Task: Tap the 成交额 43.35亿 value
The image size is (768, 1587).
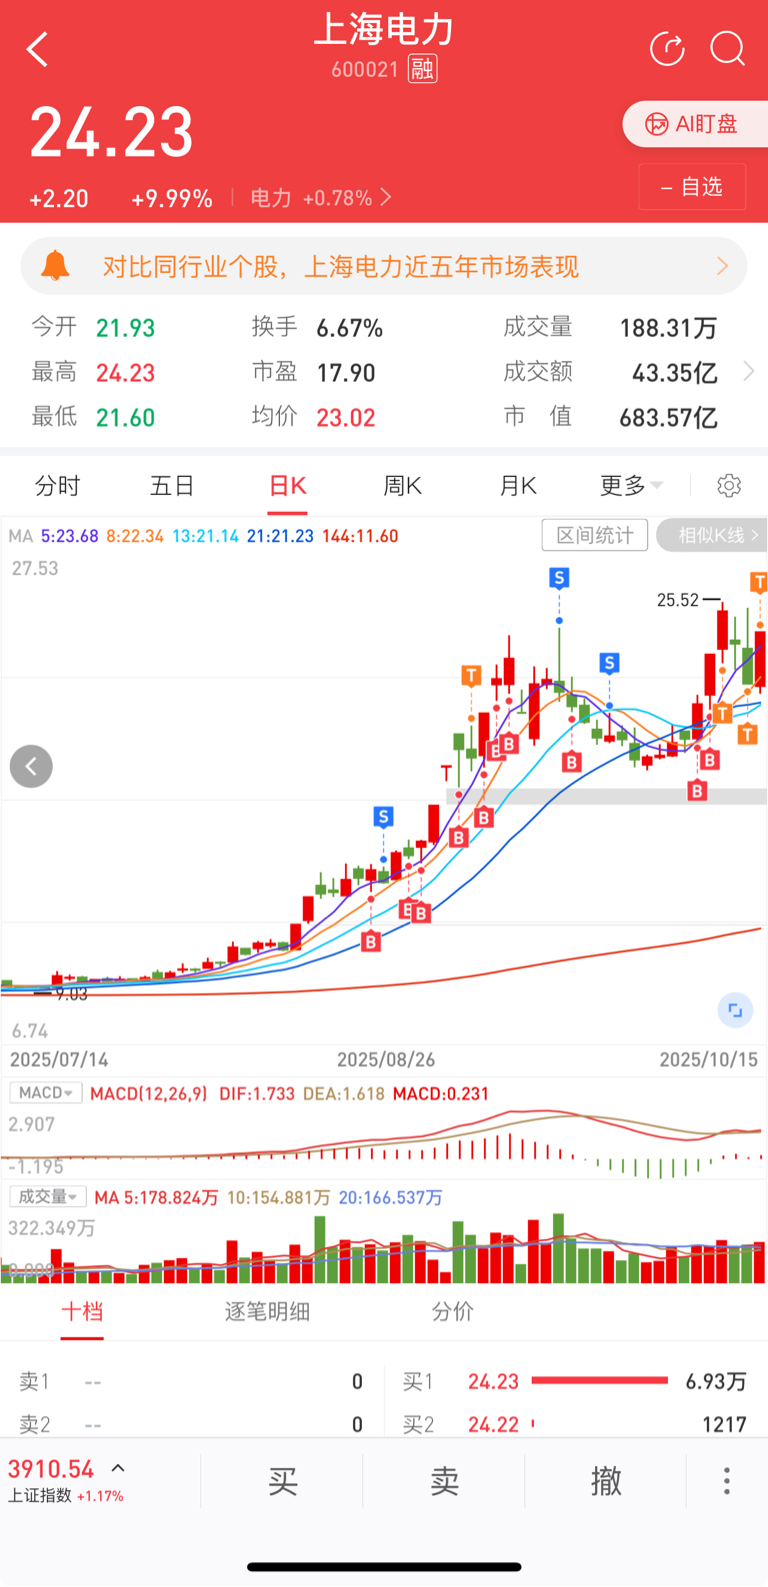Action: click(x=675, y=373)
